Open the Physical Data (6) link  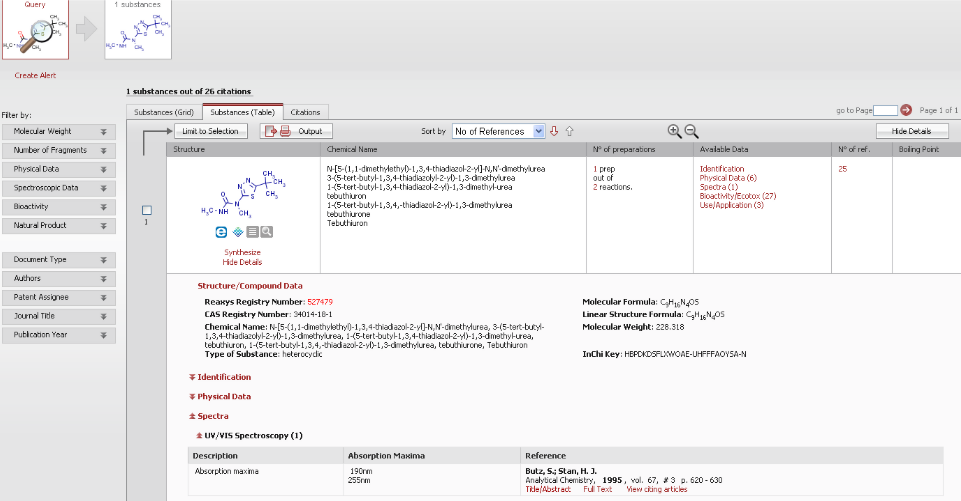point(728,178)
